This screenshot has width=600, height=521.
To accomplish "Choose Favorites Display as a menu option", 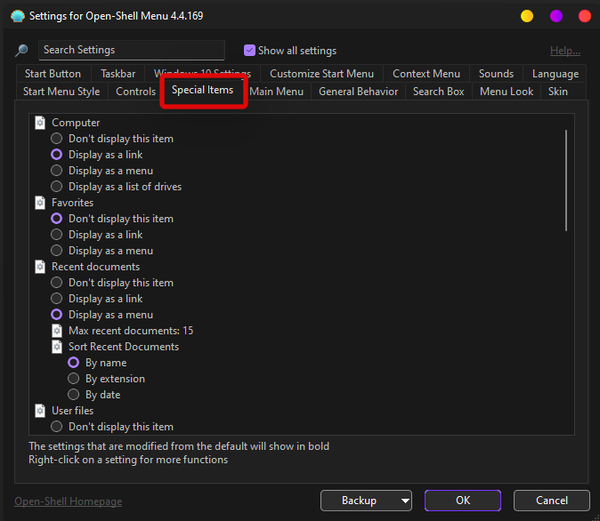I will click(57, 251).
